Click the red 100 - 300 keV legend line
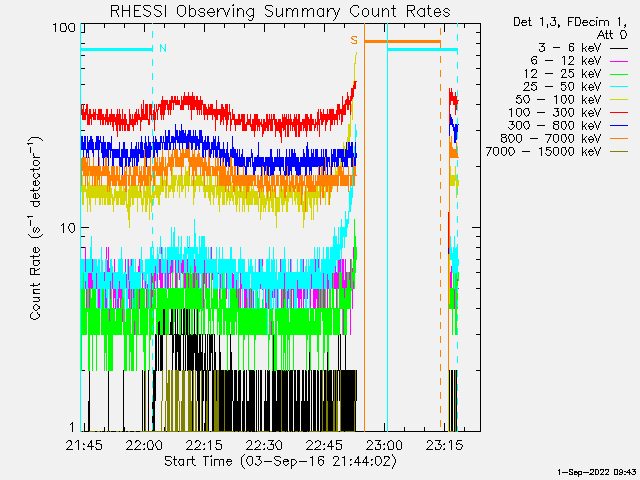The width and height of the screenshot is (640, 480). pyautogui.click(x=619, y=113)
